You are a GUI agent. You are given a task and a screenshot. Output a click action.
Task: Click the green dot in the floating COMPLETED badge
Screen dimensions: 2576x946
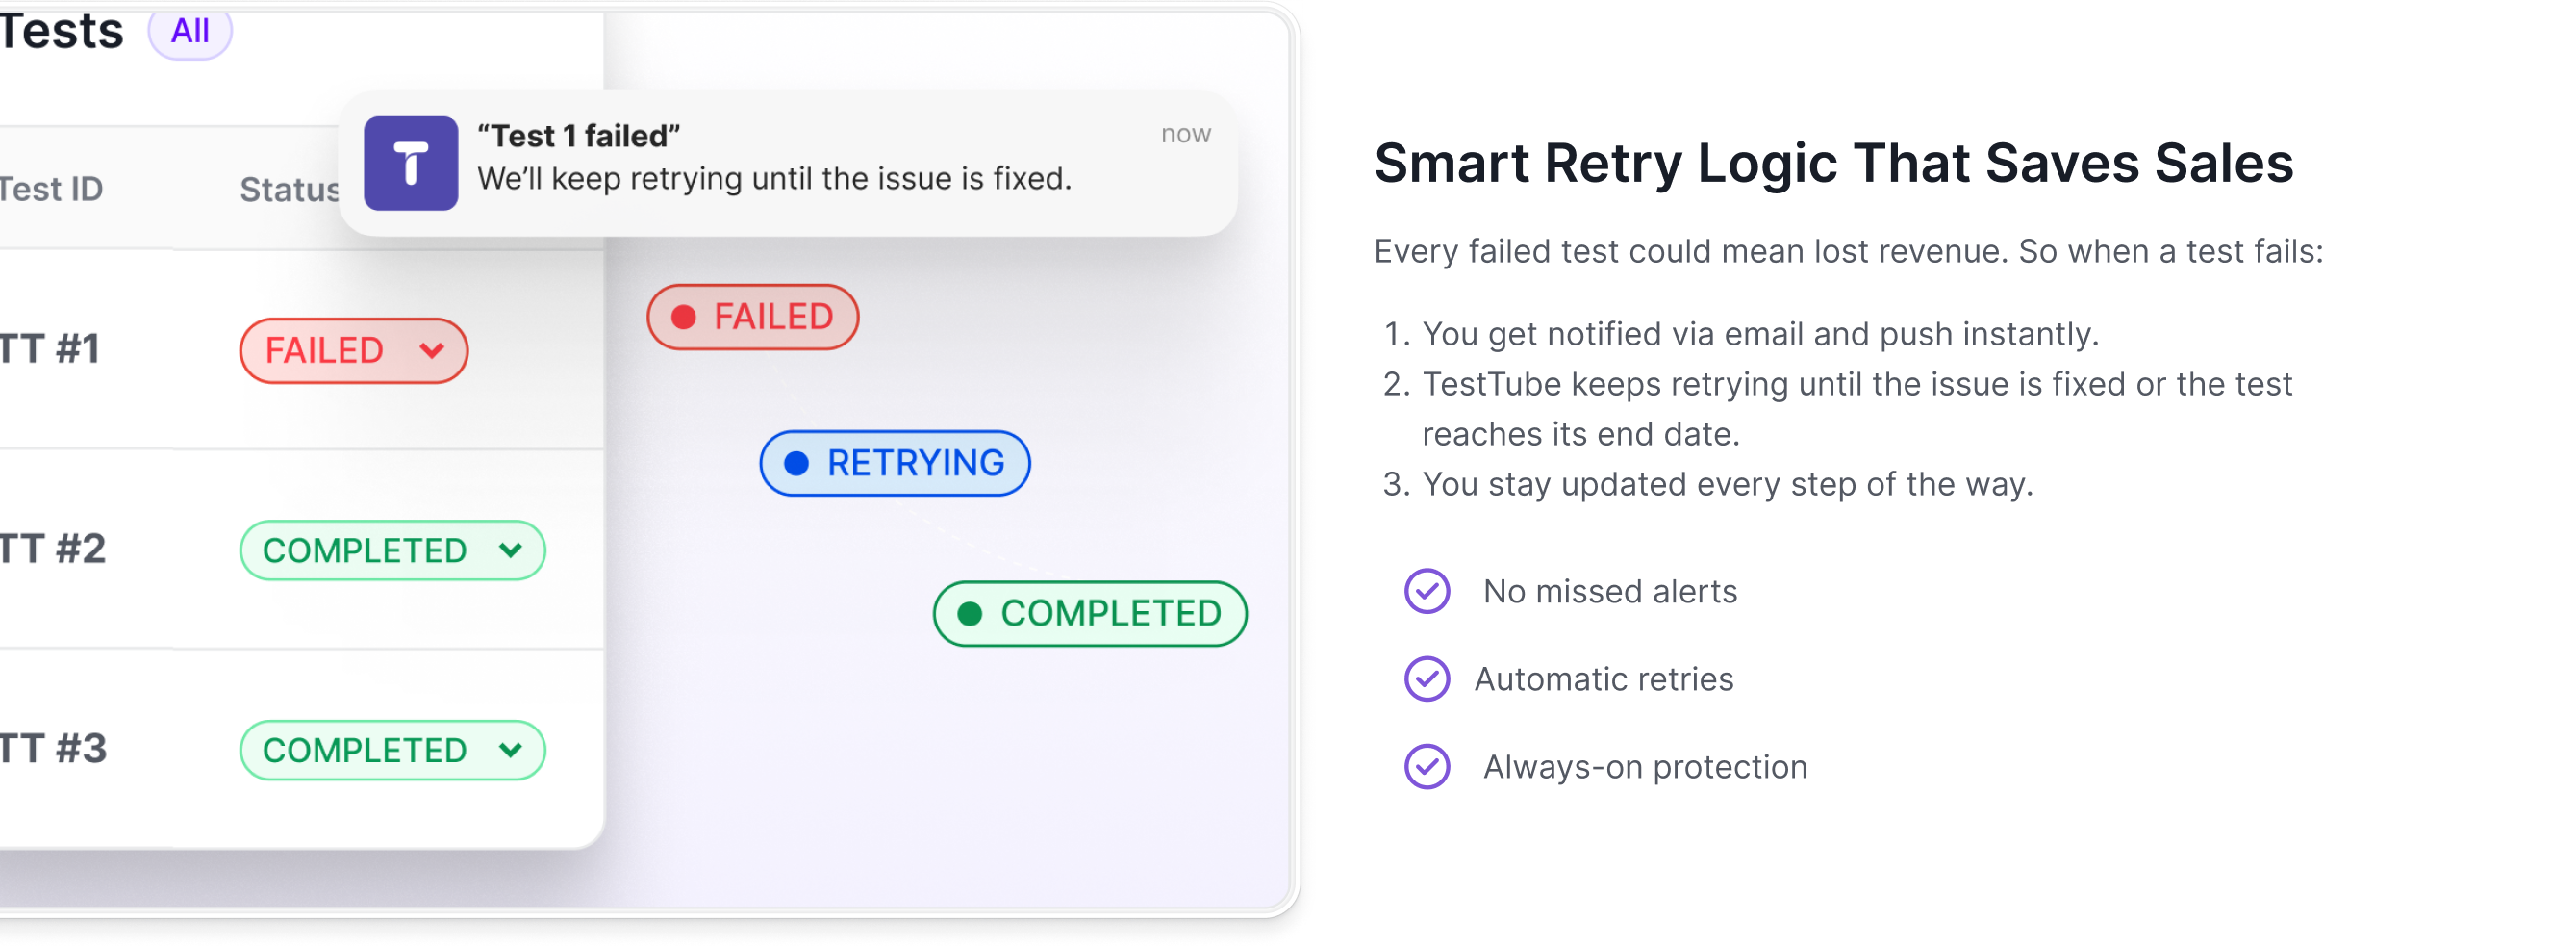pyautogui.click(x=969, y=613)
